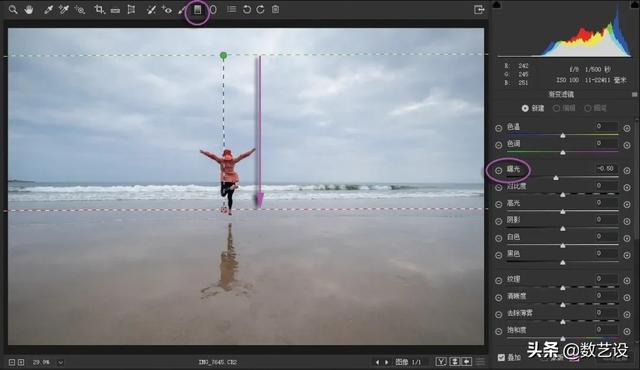Zoom out with minus box button

point(12,362)
